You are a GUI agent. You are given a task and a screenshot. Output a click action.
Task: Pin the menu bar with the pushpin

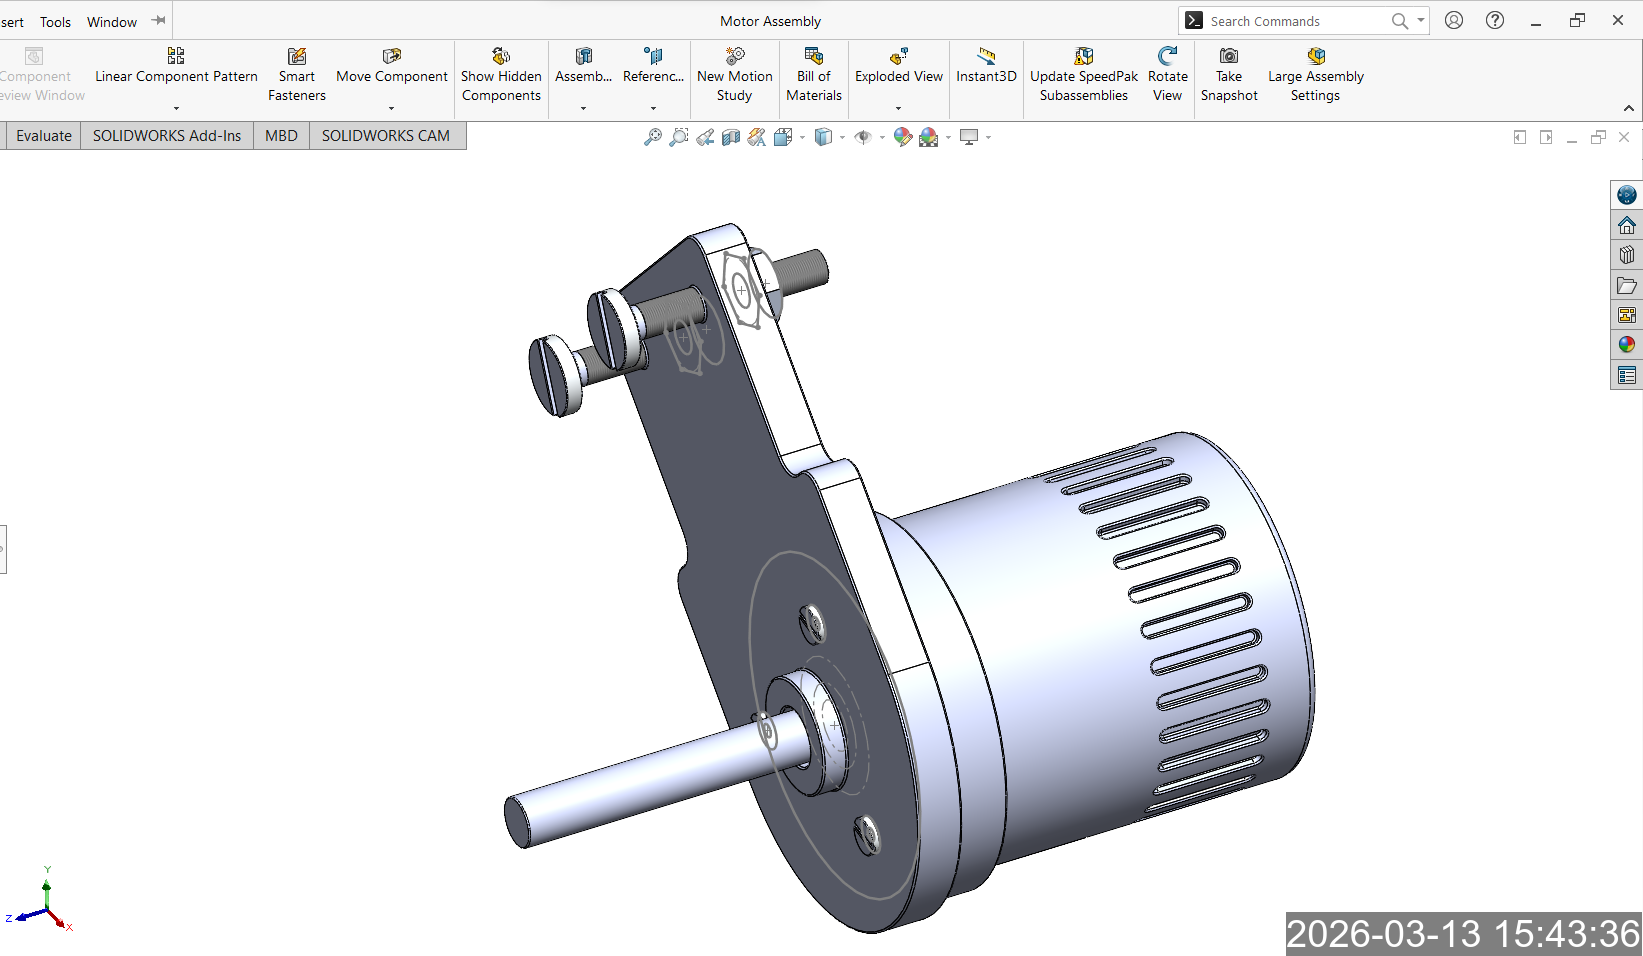click(159, 21)
